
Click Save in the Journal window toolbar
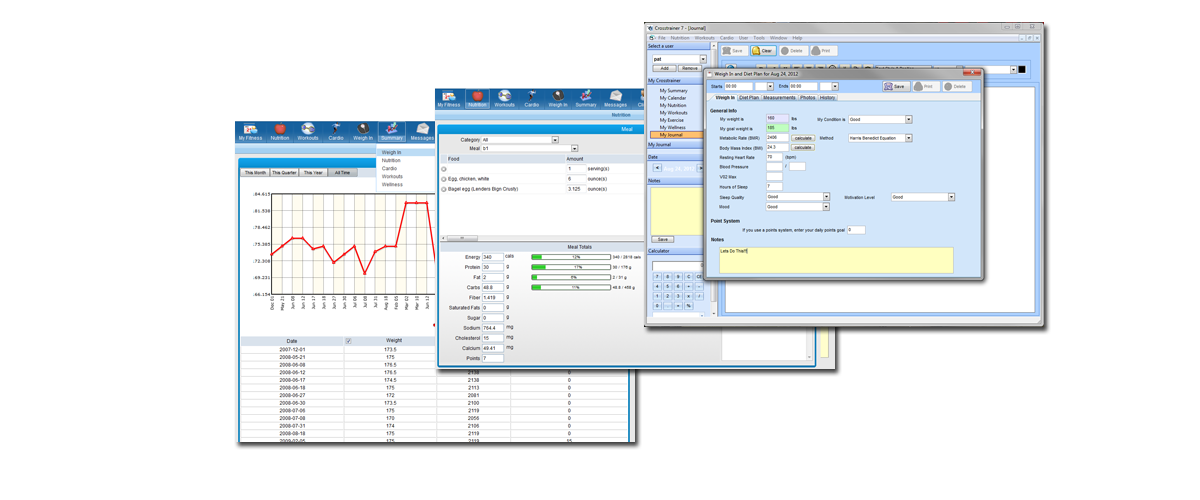tap(733, 50)
